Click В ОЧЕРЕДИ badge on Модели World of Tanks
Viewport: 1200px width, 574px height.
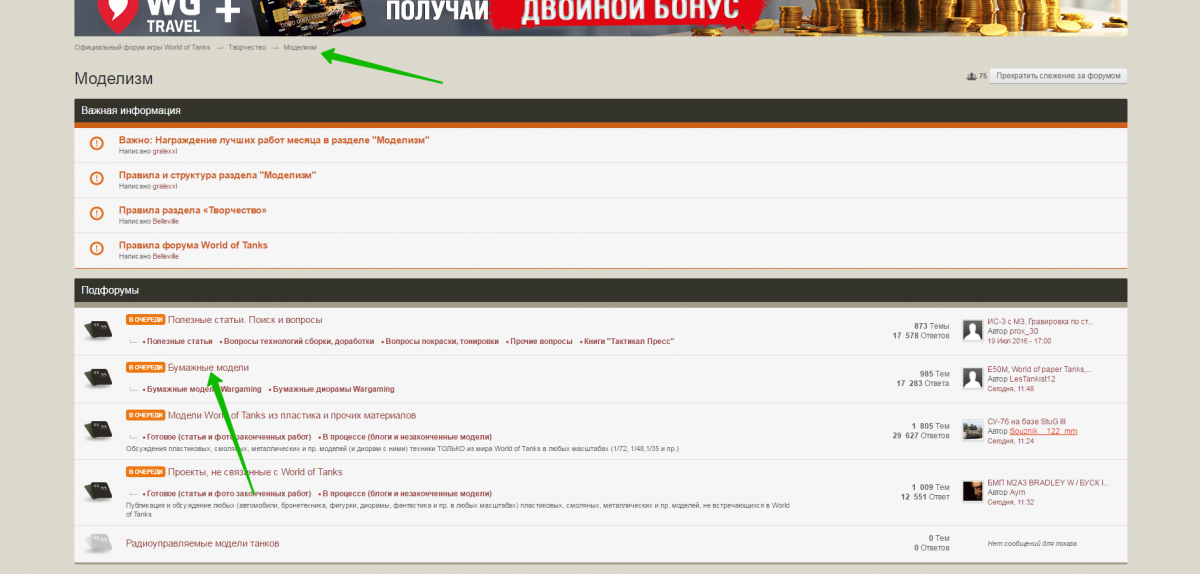[145, 415]
